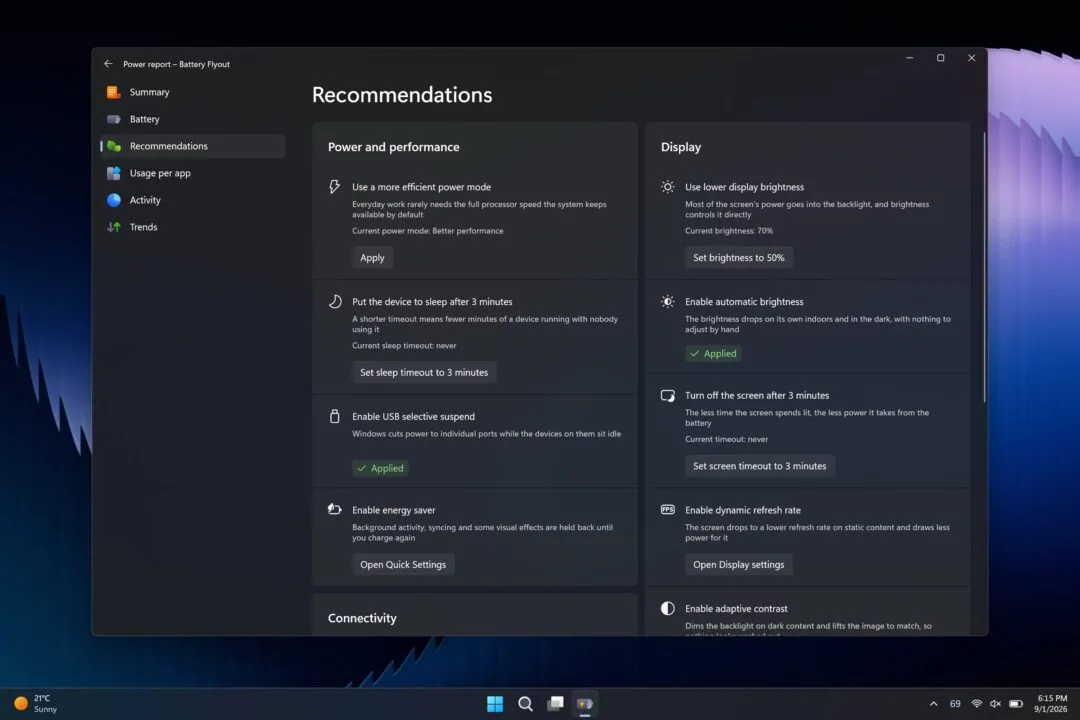The height and width of the screenshot is (720, 1080).
Task: Go back with the arrow icon
Action: pos(108,63)
